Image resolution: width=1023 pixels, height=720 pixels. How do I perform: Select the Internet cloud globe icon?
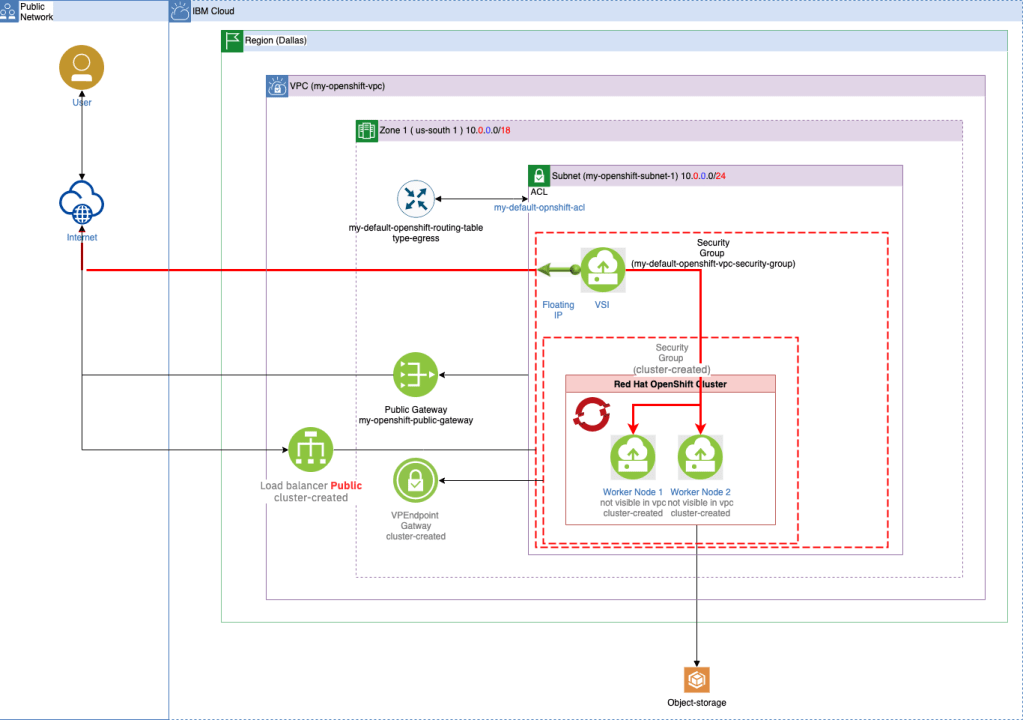81,204
